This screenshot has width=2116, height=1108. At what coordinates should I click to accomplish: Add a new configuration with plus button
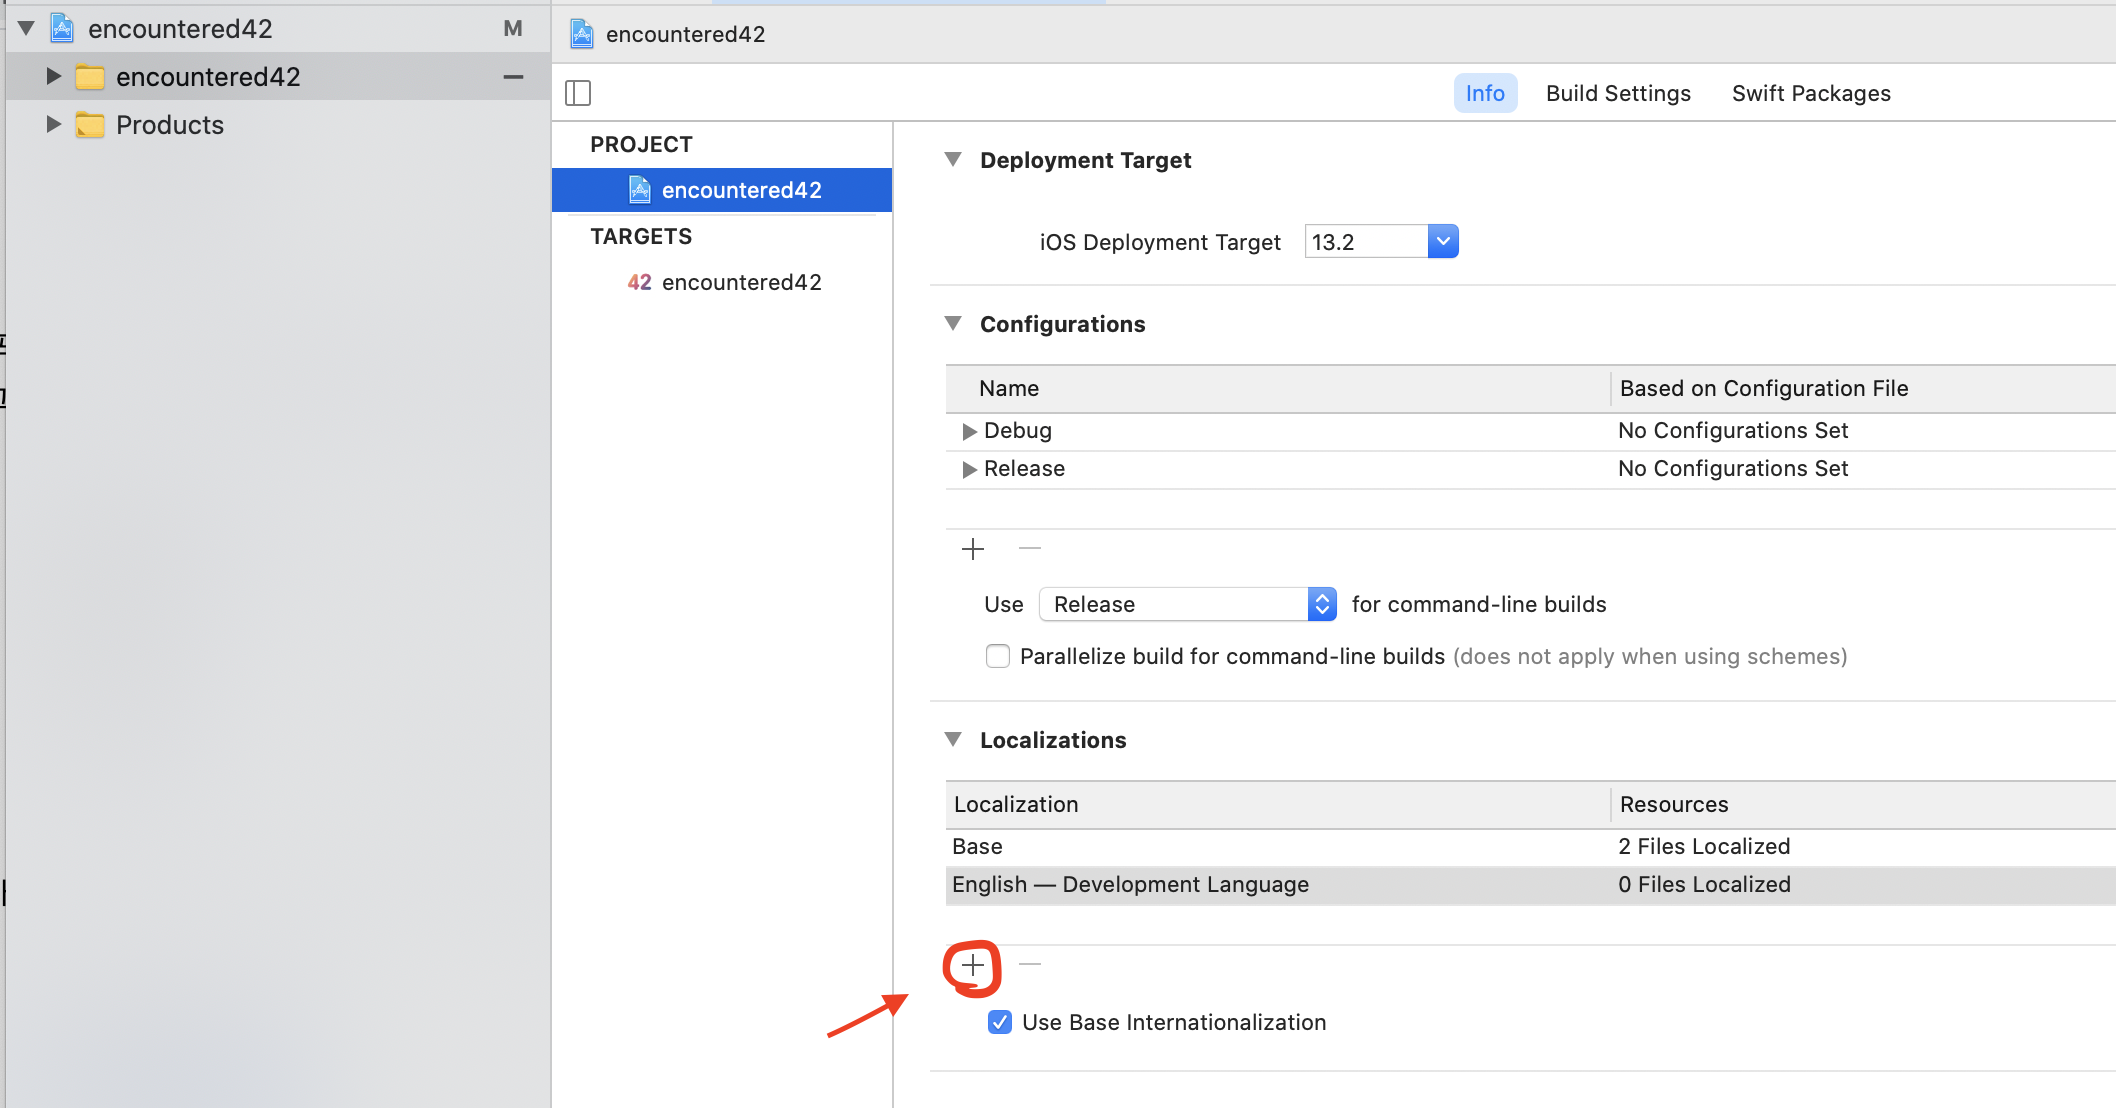[x=972, y=549]
